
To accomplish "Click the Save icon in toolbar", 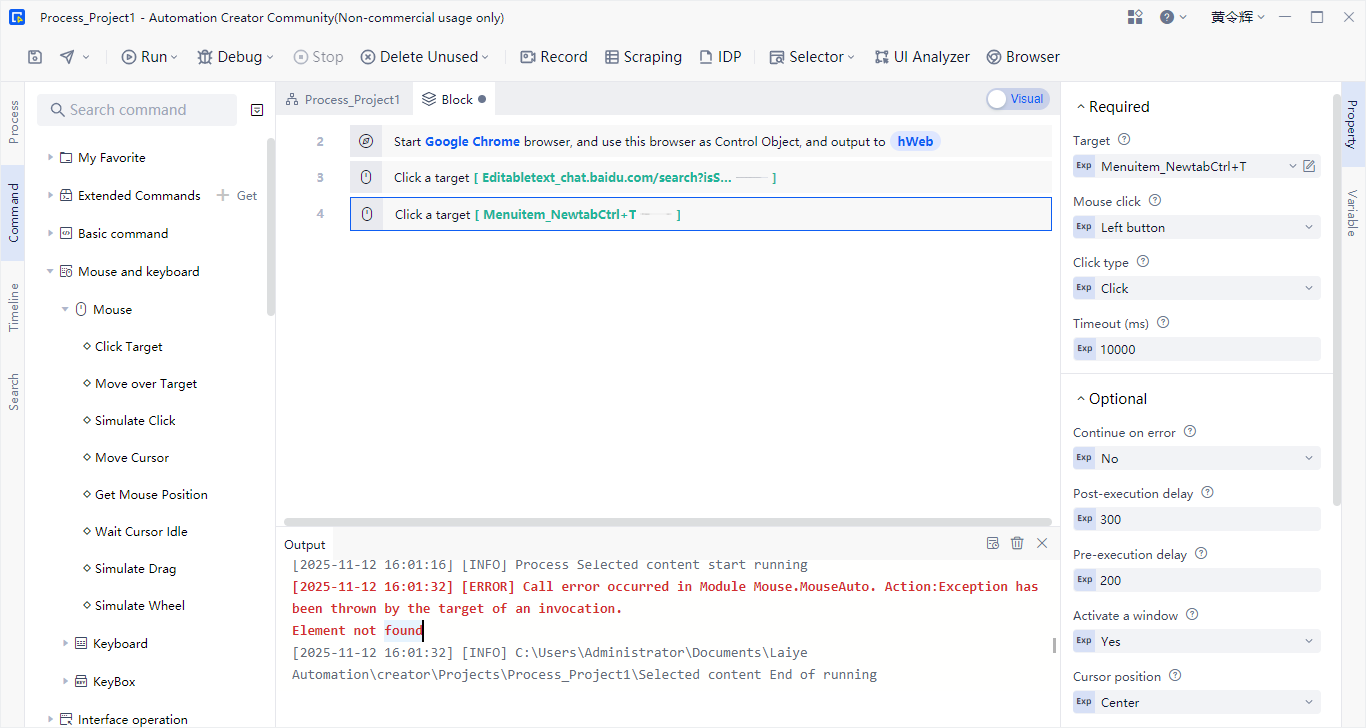I will tap(35, 57).
